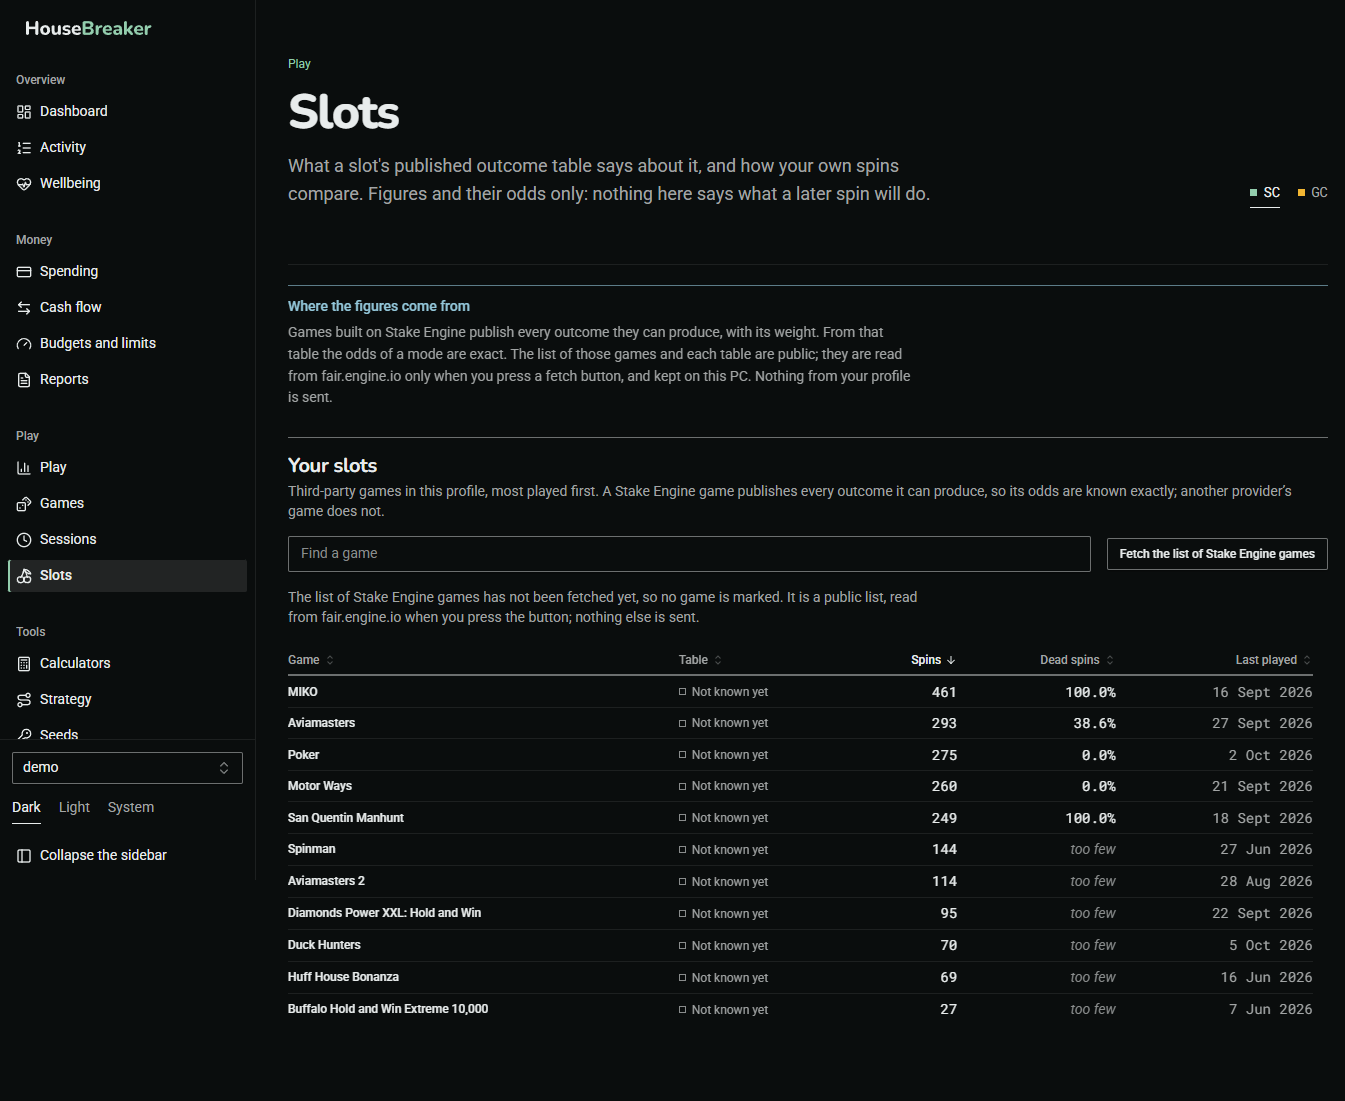The width and height of the screenshot is (1345, 1101).
Task: Click the Huff House Bonanza game name
Action: pyautogui.click(x=343, y=977)
